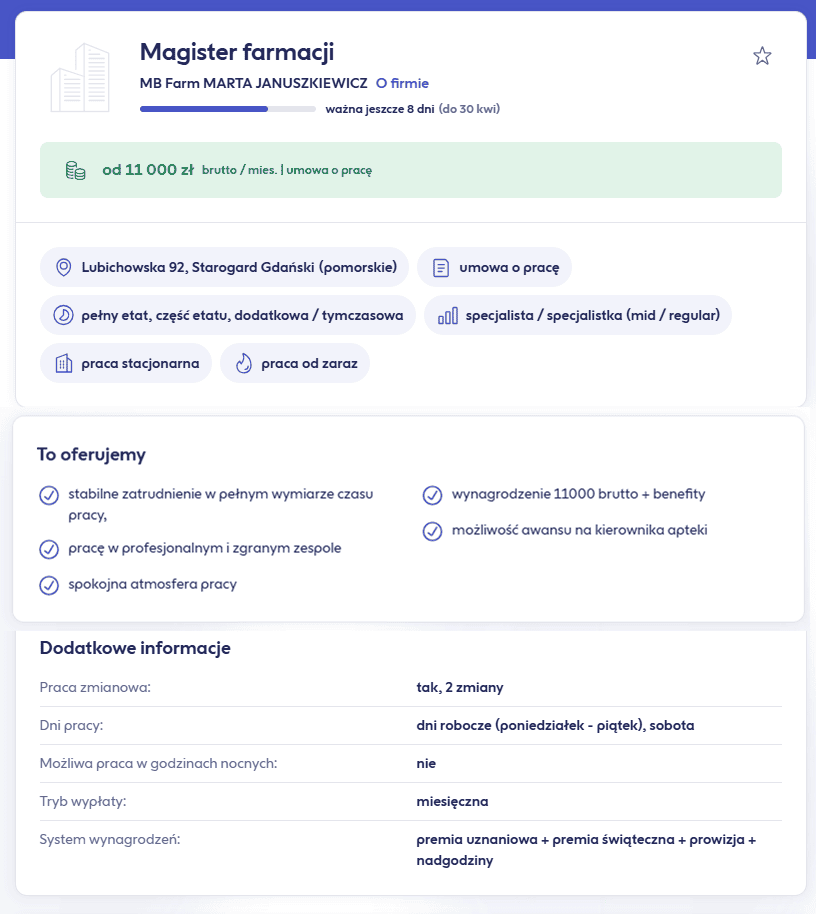Click checkmark beside "wynagrodzenie 11000 brutto"
816x914 pixels.
point(432,495)
